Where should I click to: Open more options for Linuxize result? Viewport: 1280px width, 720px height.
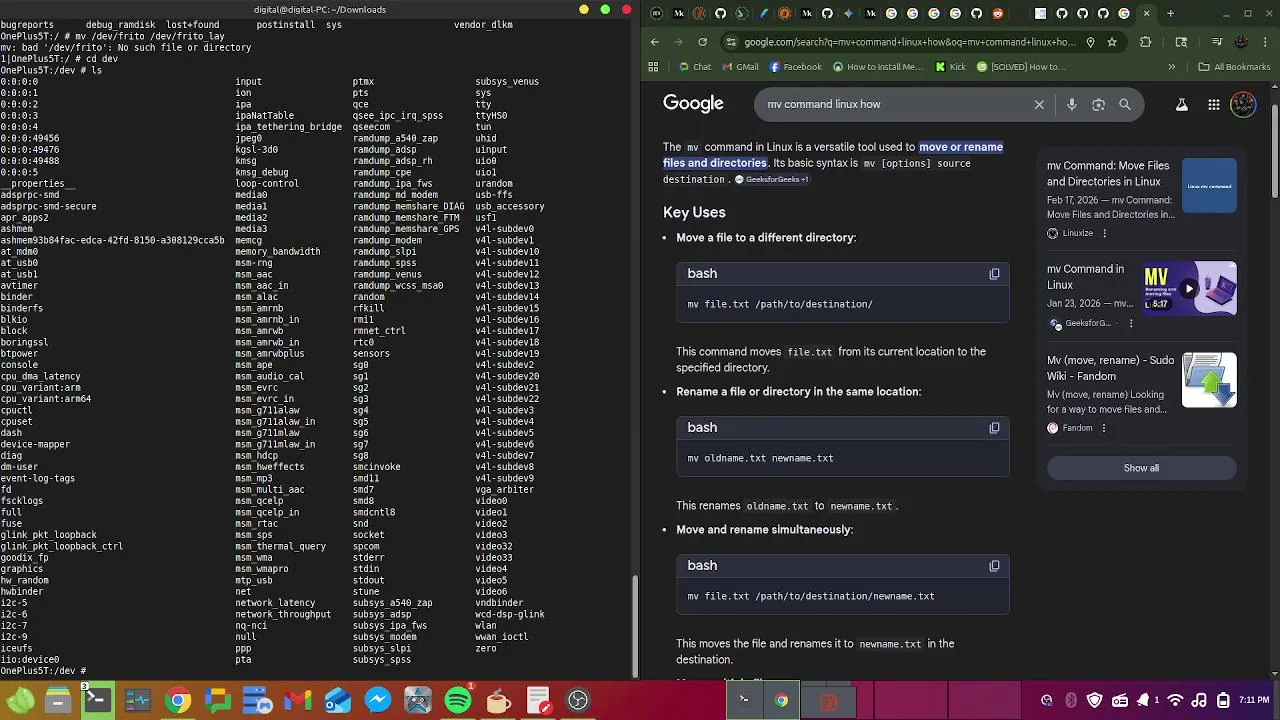pyautogui.click(x=1104, y=233)
